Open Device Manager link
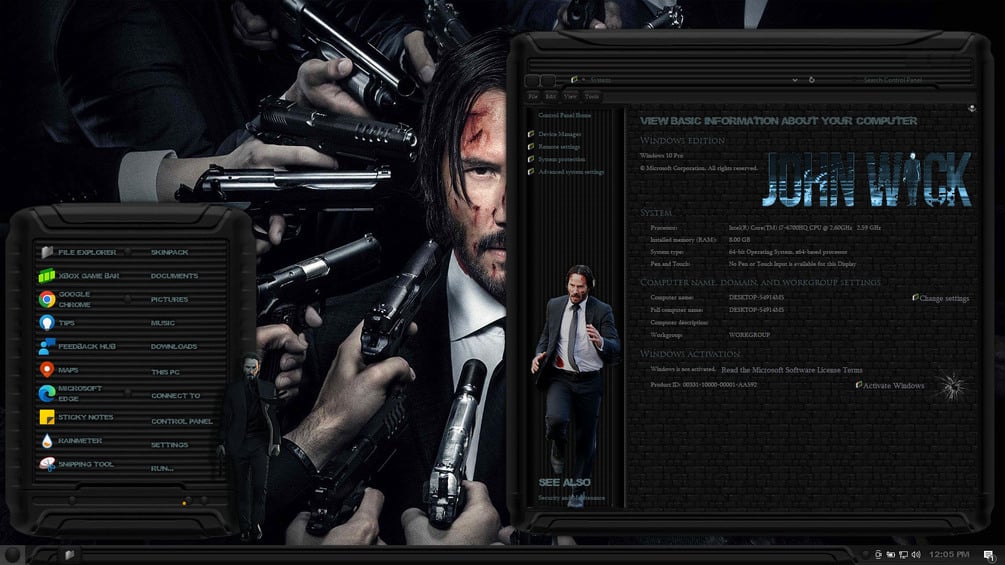This screenshot has height=565, width=1005. pos(560,135)
